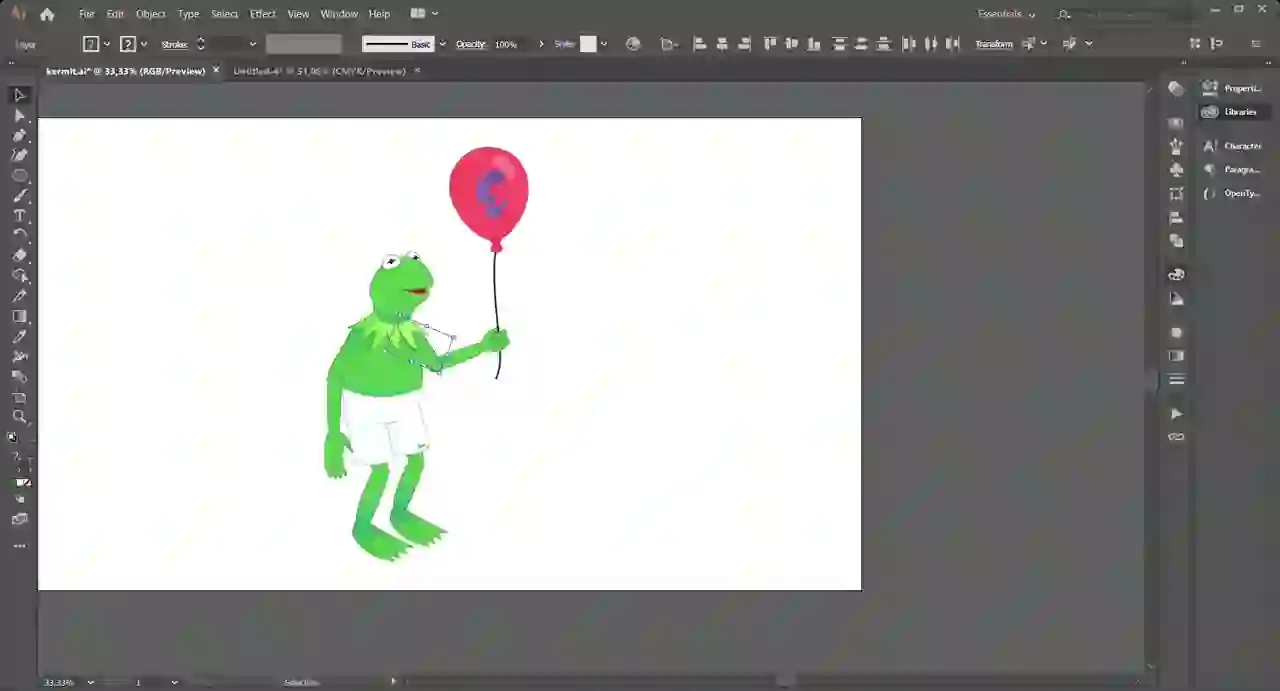The image size is (1280, 691).
Task: Open the artboard navigation dropdown
Action: [174, 682]
